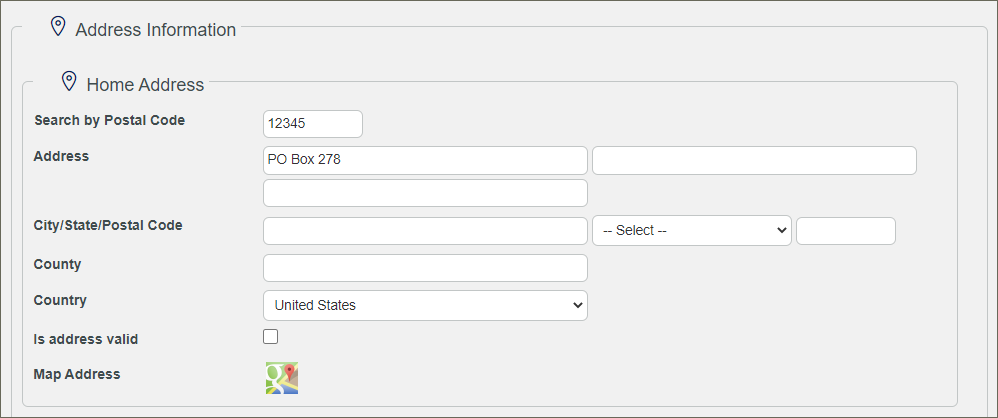Click the pin icon beside Home Address
Screen dimensions: 998x418
coord(69,81)
